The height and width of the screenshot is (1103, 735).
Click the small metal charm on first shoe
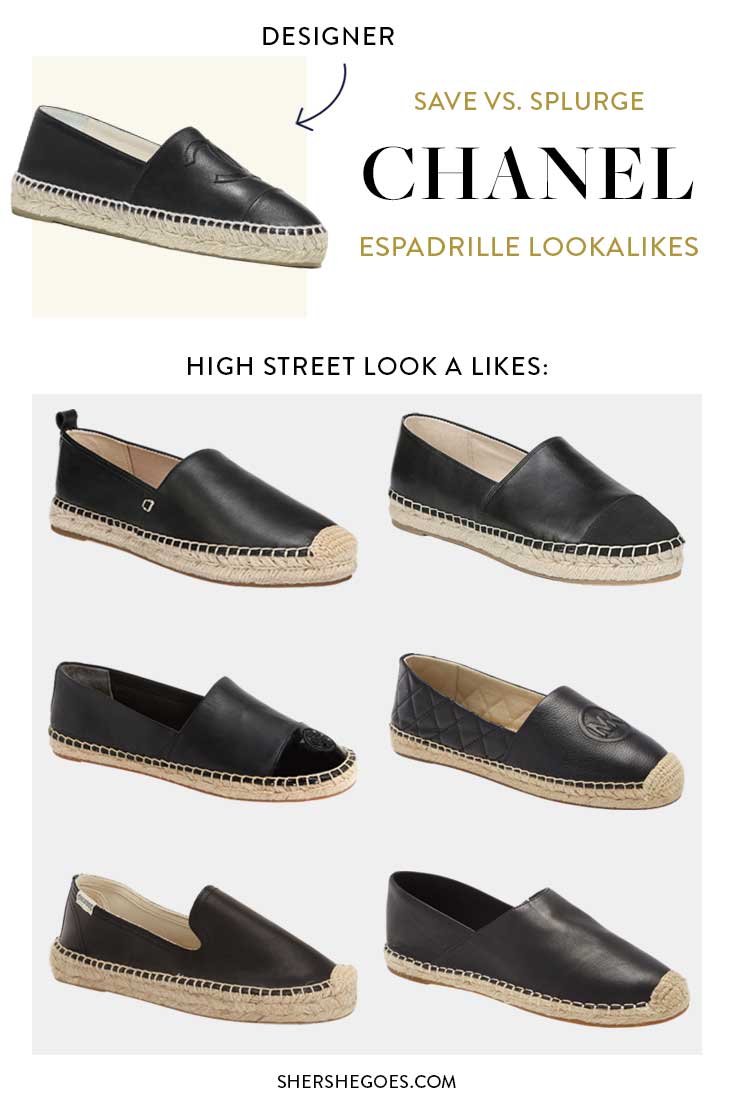(x=148, y=503)
